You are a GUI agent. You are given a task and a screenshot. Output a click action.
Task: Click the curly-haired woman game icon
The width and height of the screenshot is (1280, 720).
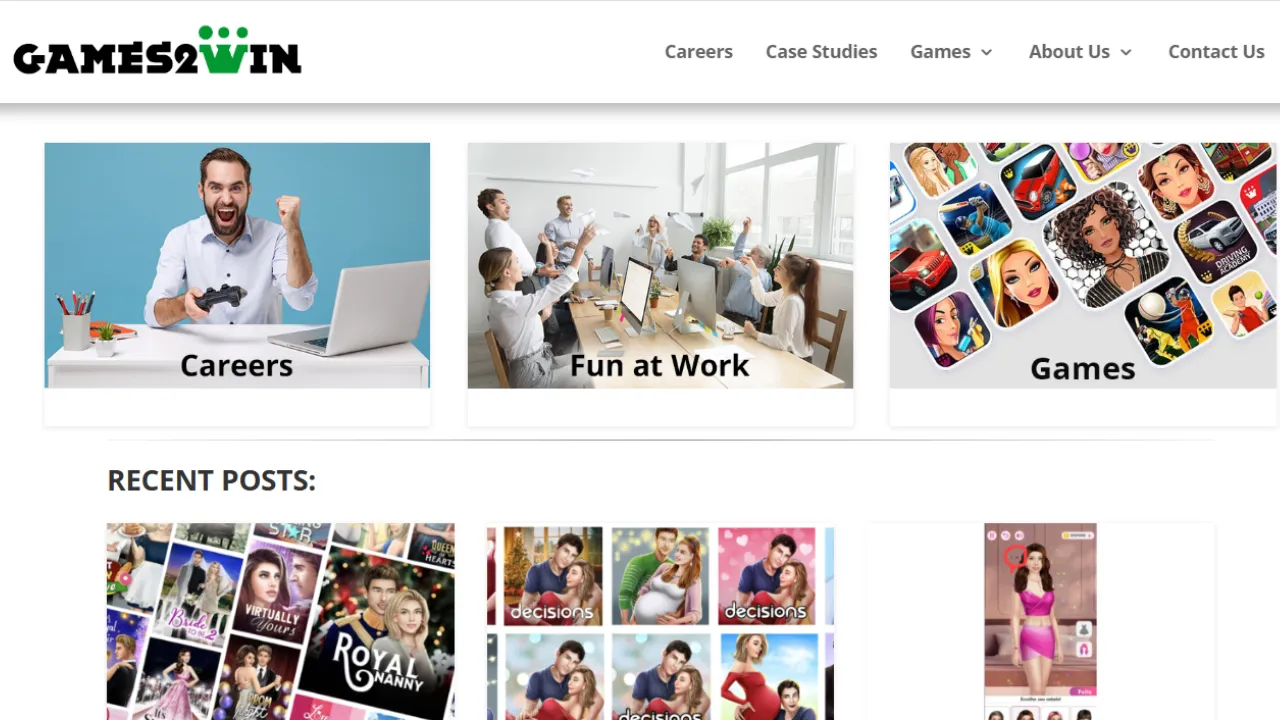pyautogui.click(x=1104, y=244)
